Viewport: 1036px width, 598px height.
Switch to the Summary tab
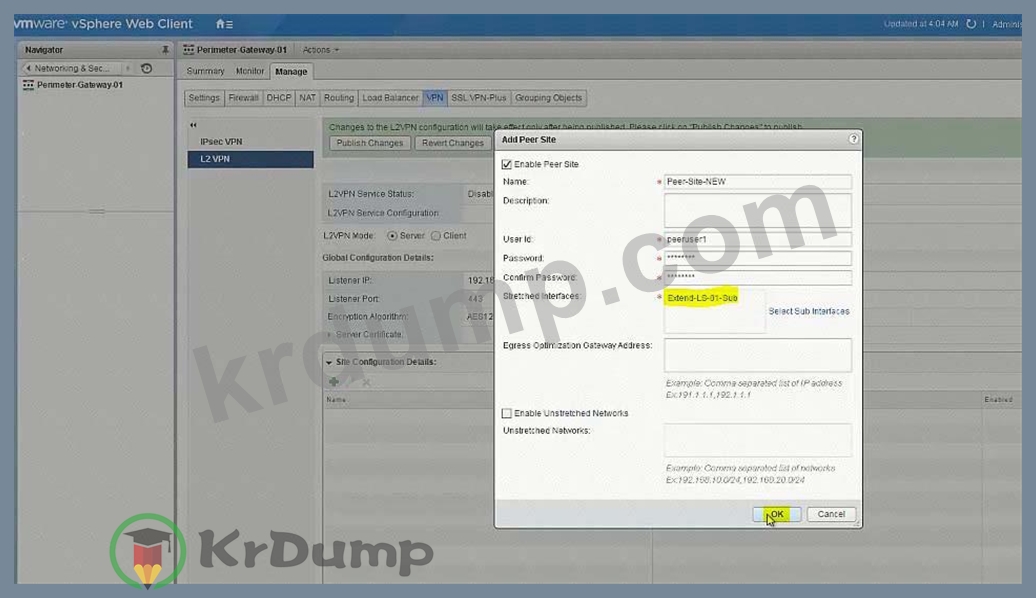pyautogui.click(x=205, y=71)
